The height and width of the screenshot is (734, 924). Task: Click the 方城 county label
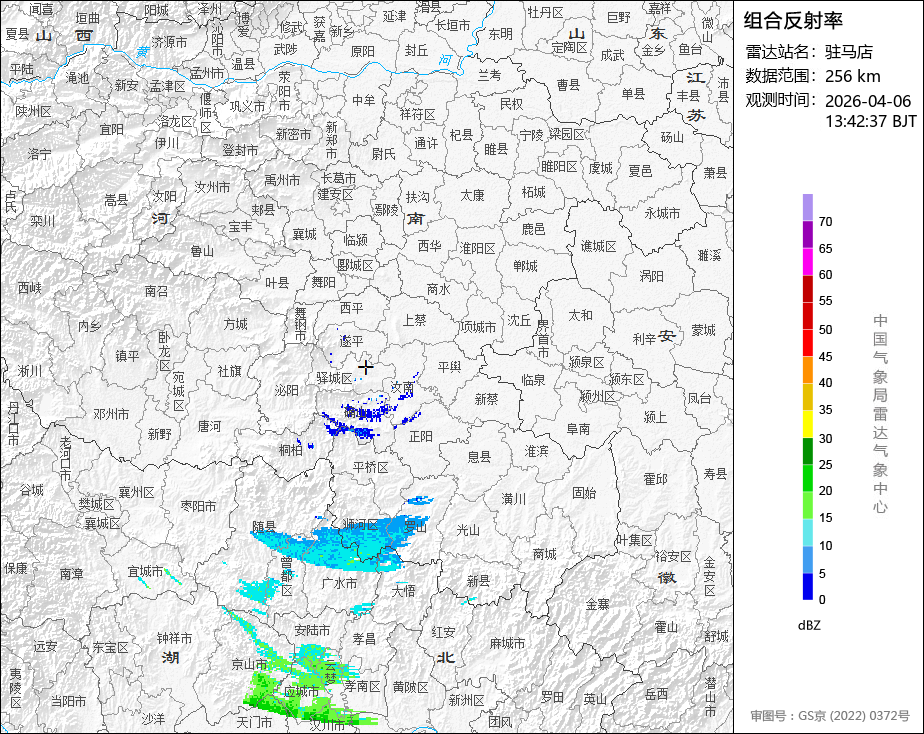235,324
